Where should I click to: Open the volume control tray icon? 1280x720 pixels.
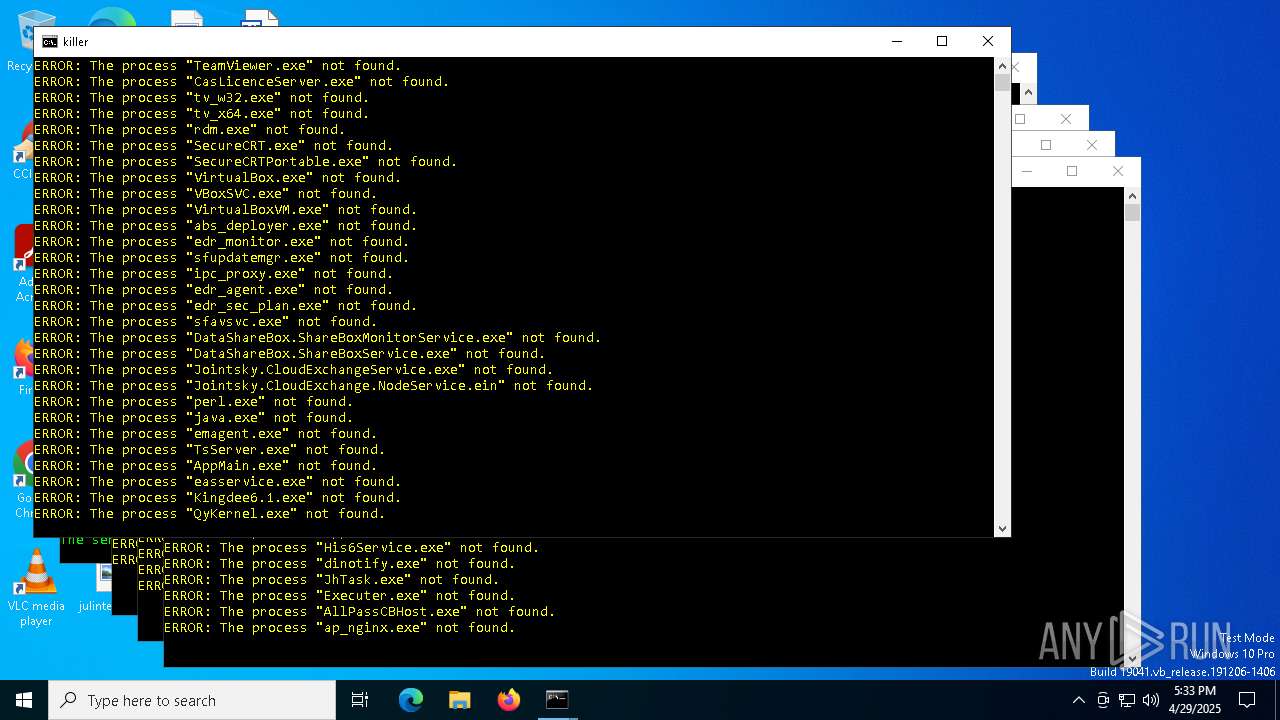pyautogui.click(x=1151, y=700)
